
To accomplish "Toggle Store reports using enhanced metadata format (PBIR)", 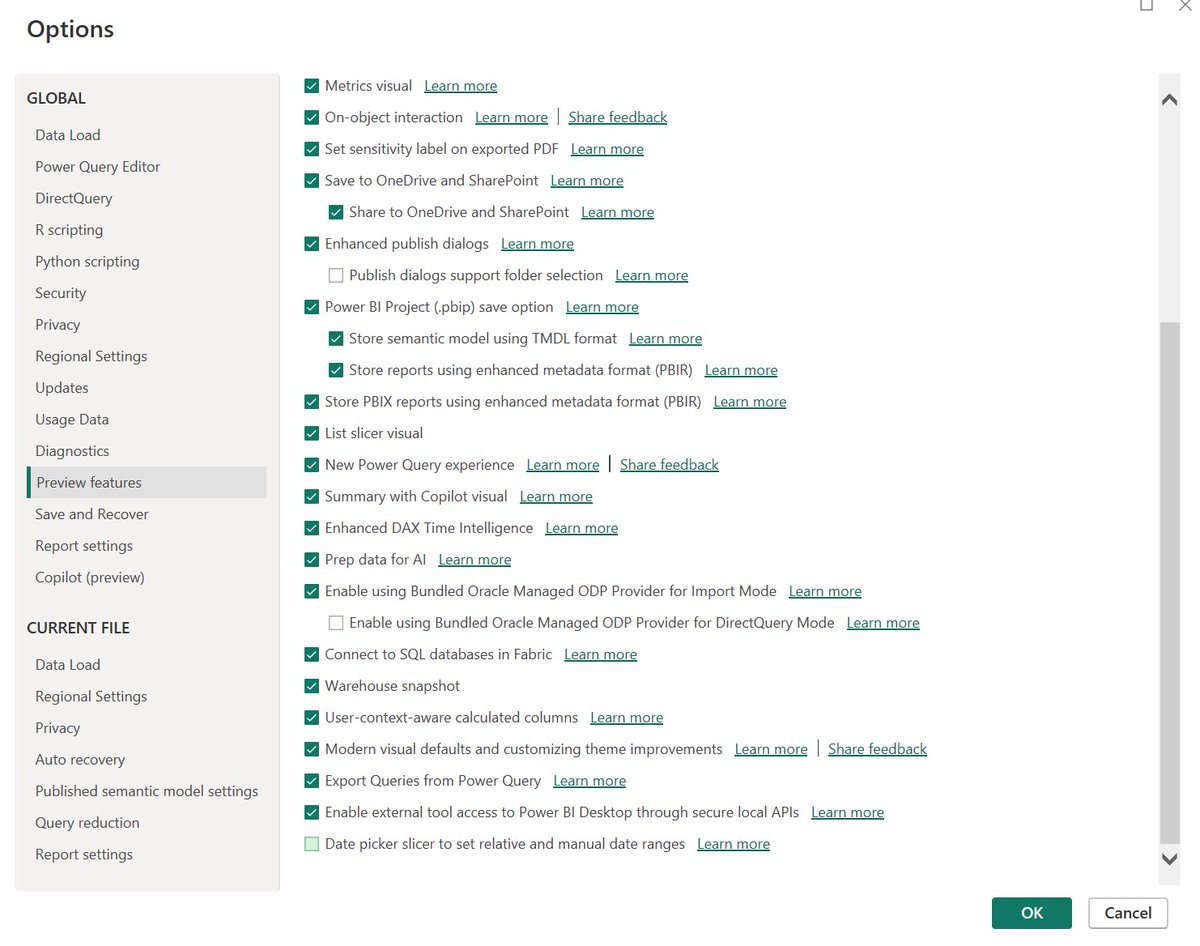I will click(x=336, y=370).
